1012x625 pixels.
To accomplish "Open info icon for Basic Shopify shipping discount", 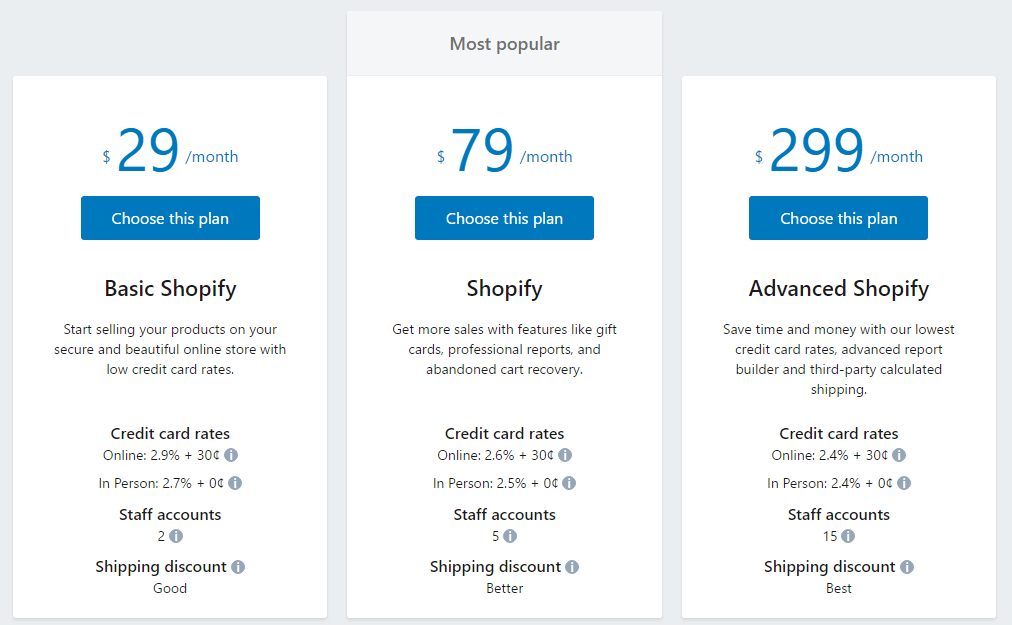I will pyautogui.click(x=238, y=567).
